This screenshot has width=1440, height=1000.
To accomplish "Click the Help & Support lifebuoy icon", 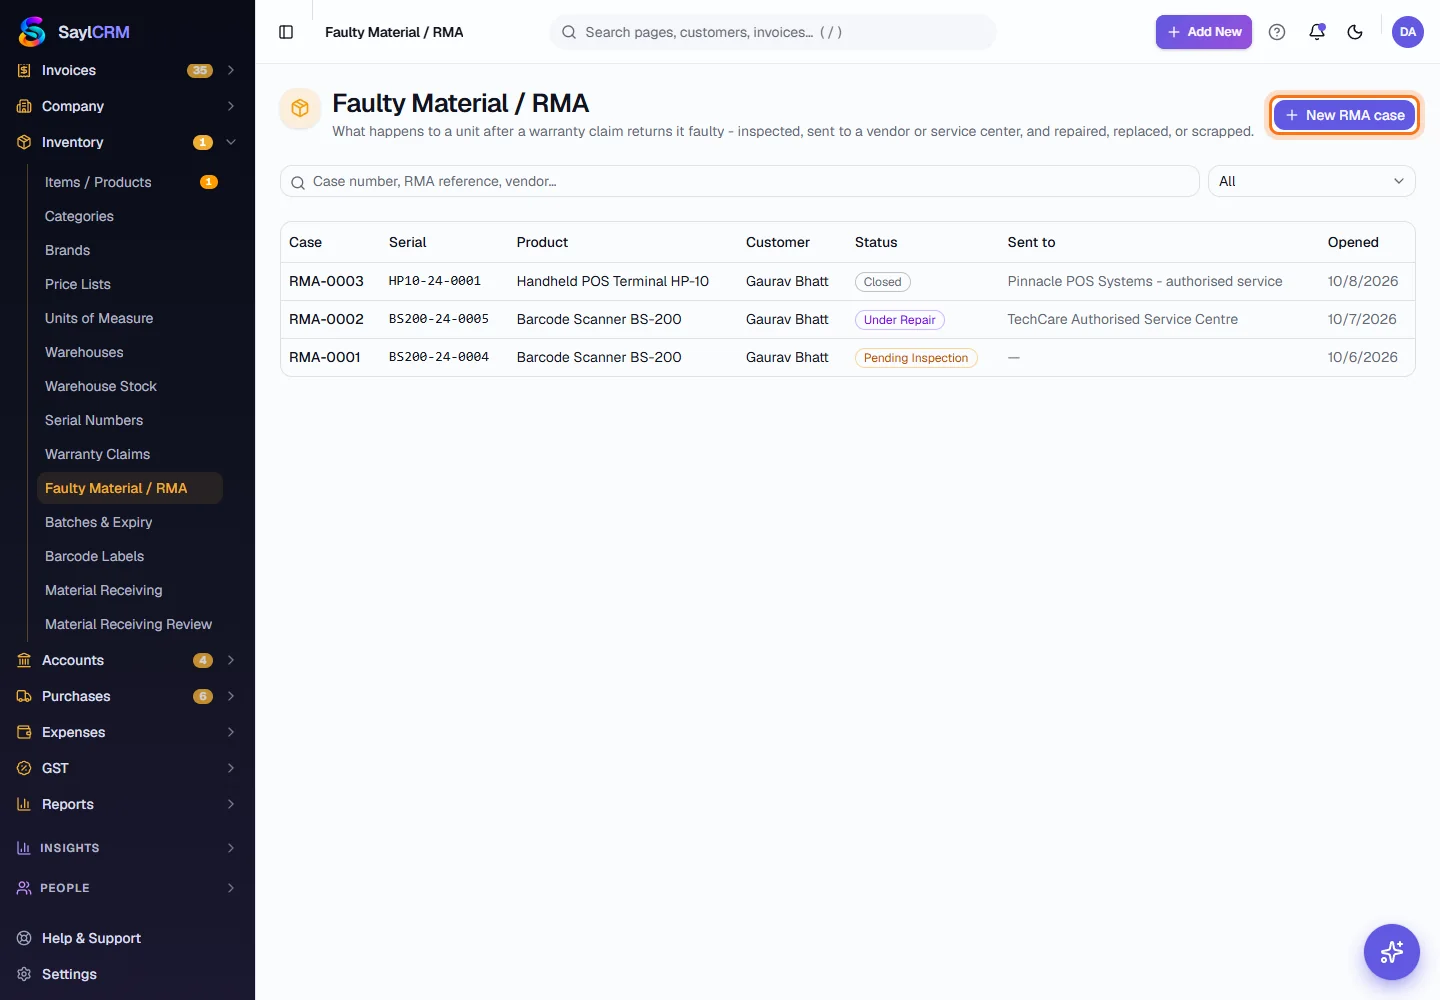I will click(x=24, y=938).
